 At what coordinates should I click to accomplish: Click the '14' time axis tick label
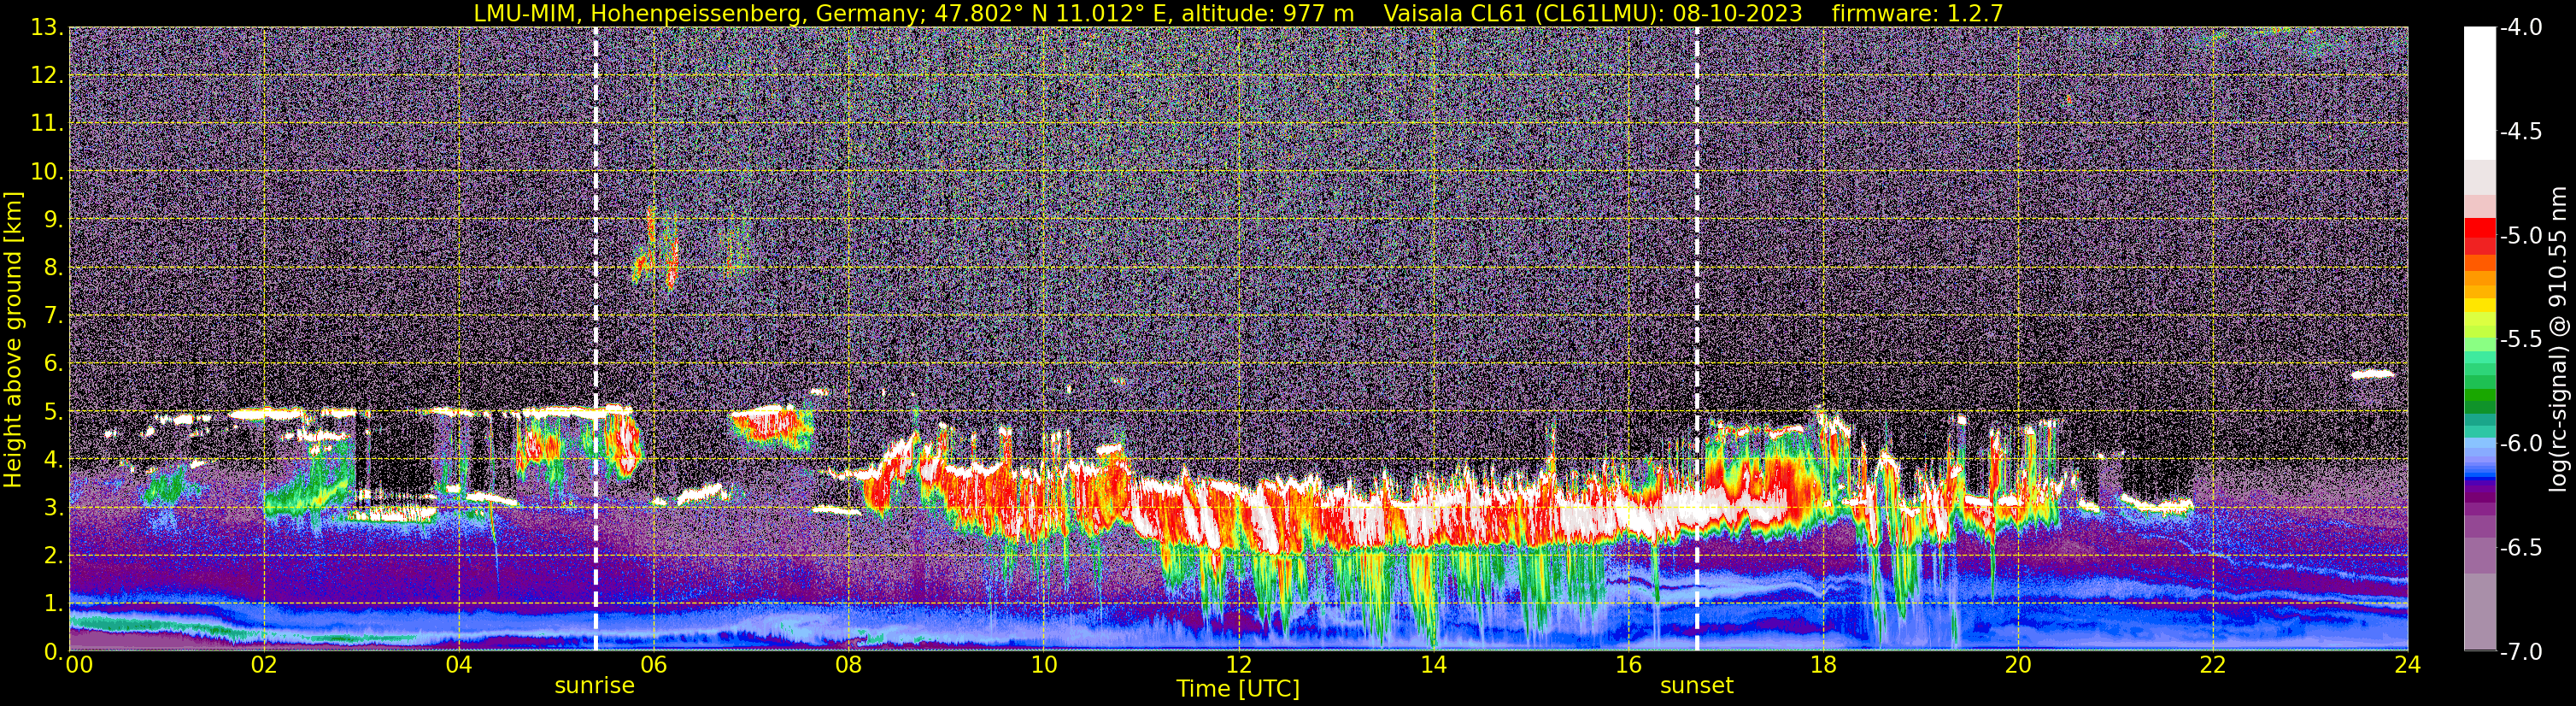click(1433, 665)
